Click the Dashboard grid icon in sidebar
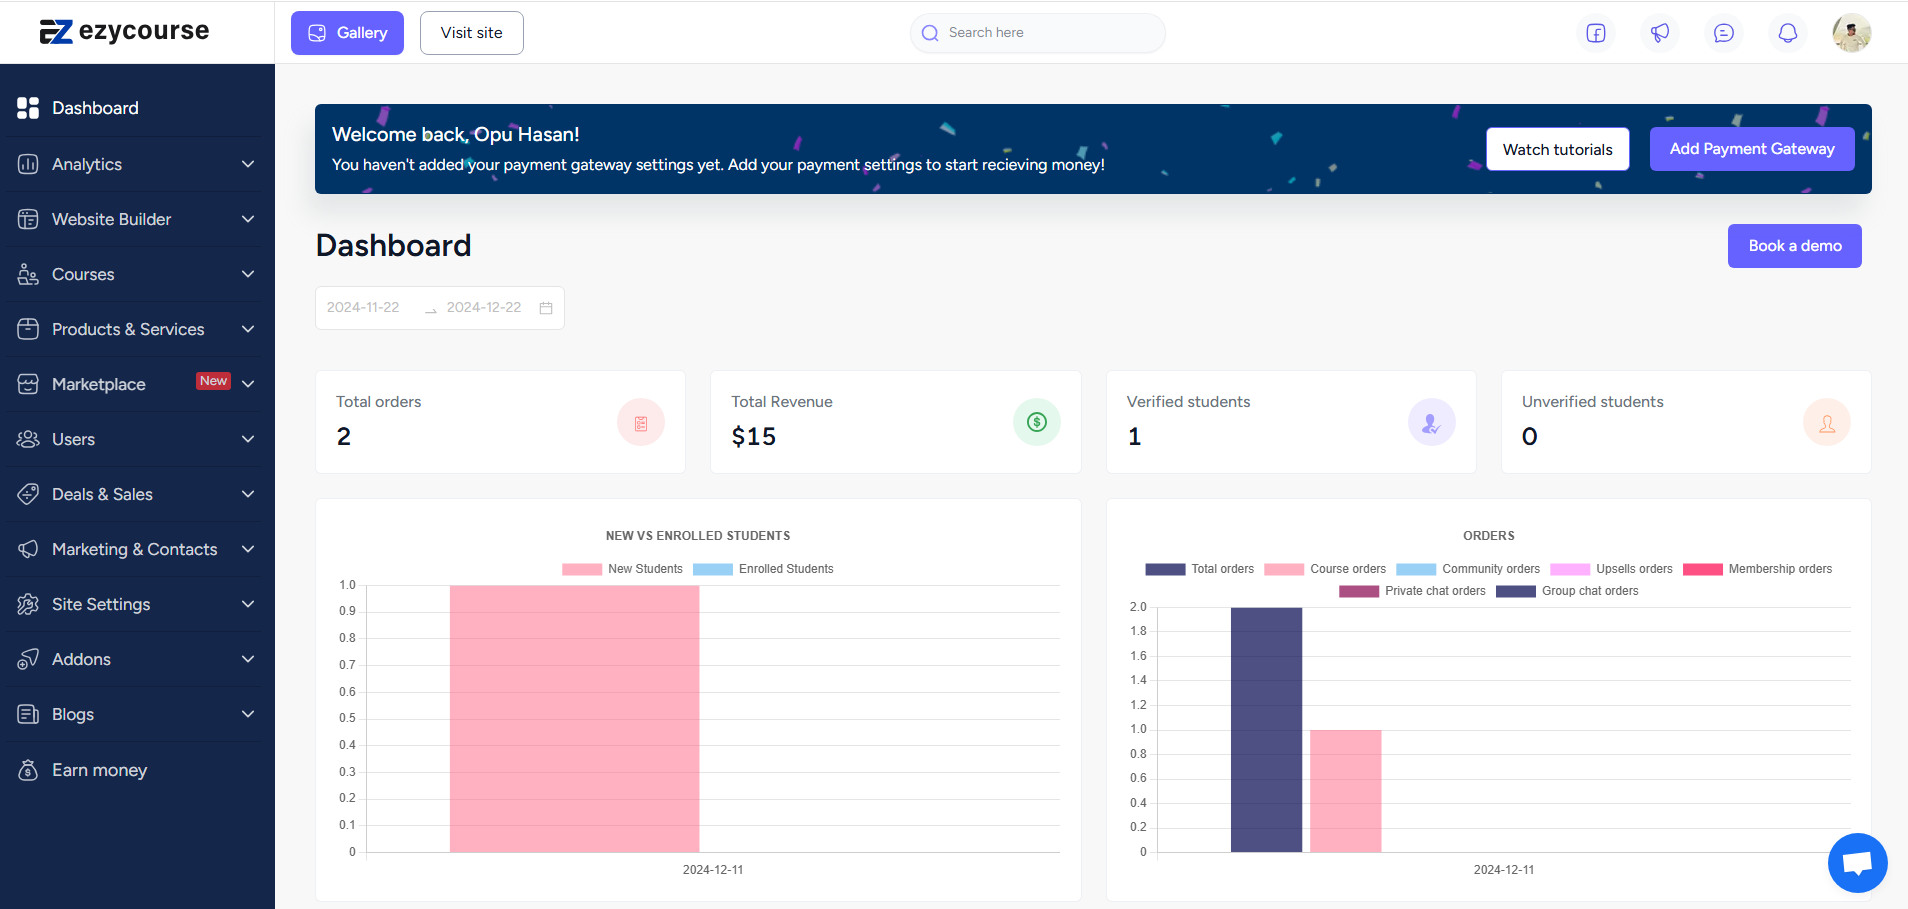The height and width of the screenshot is (909, 1908). pos(28,108)
